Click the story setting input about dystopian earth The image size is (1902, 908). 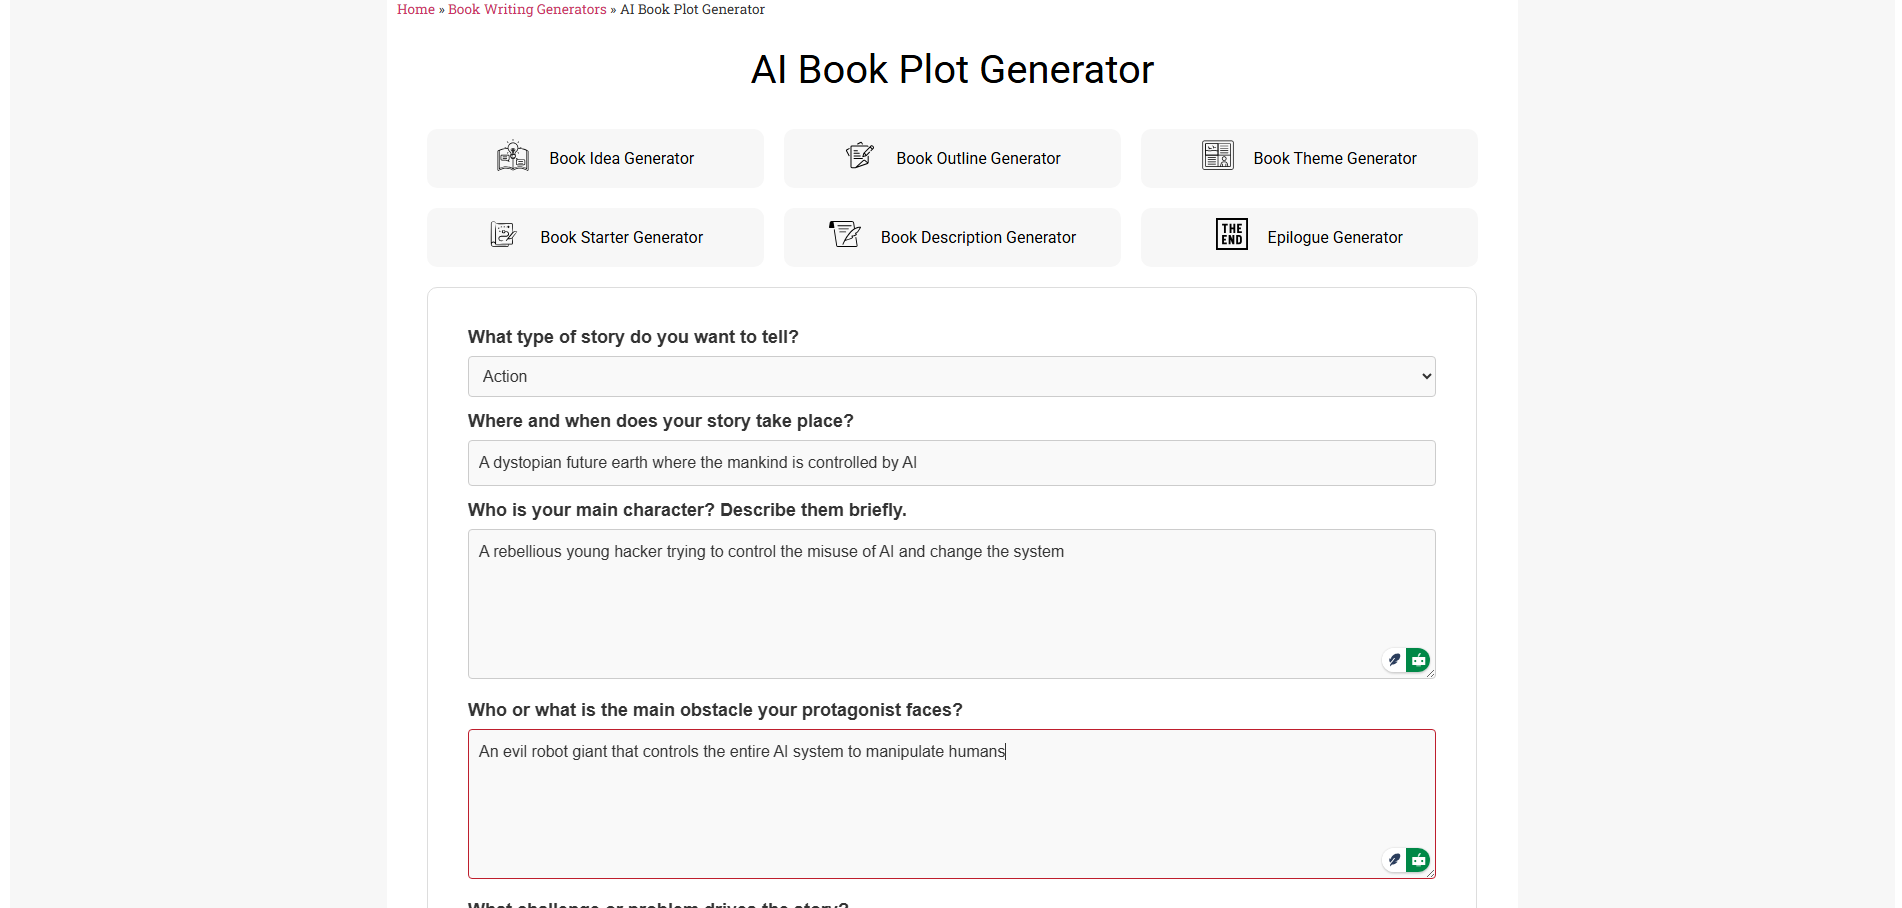(951, 462)
